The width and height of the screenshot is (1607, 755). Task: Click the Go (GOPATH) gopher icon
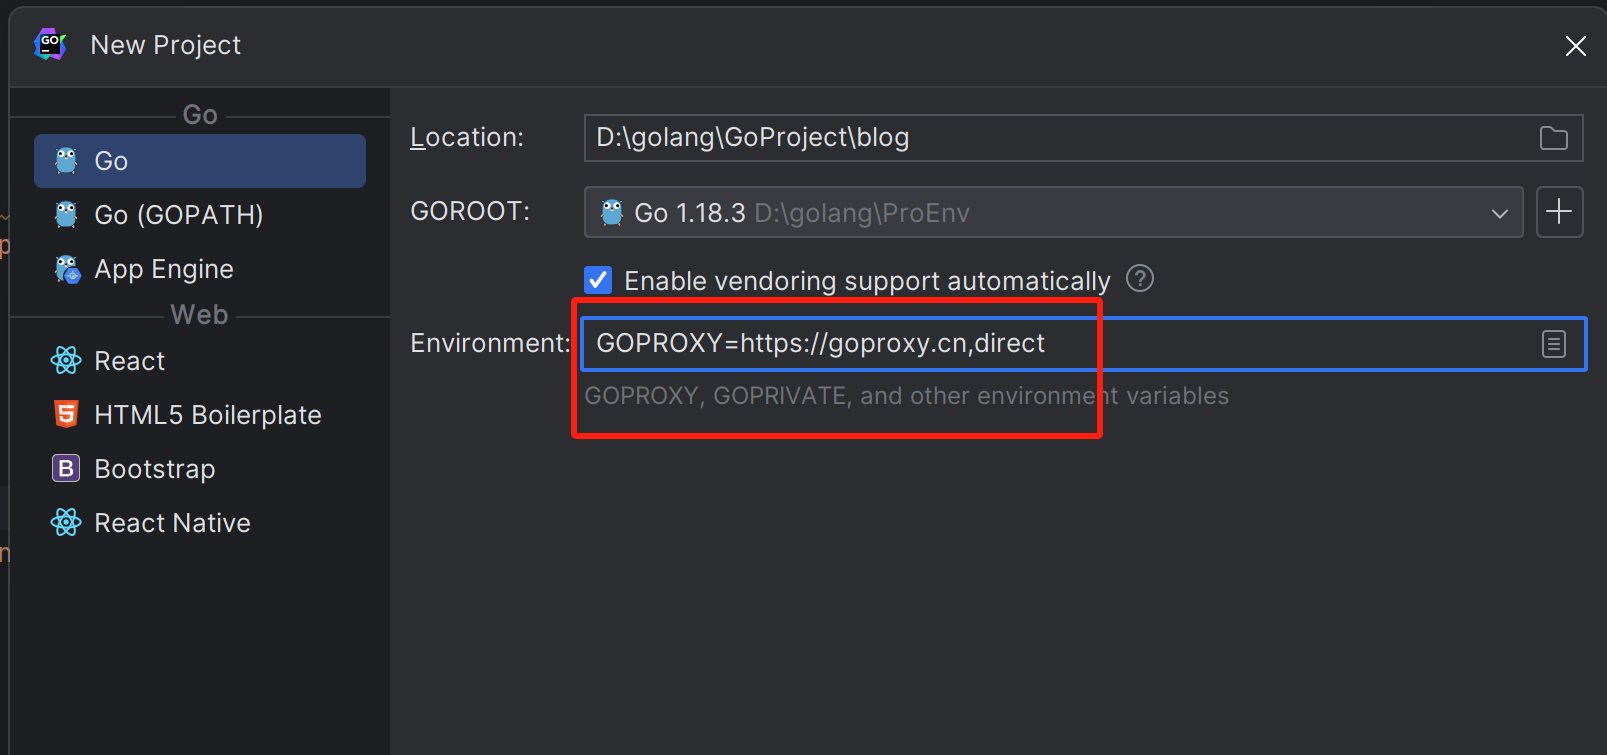coord(66,215)
